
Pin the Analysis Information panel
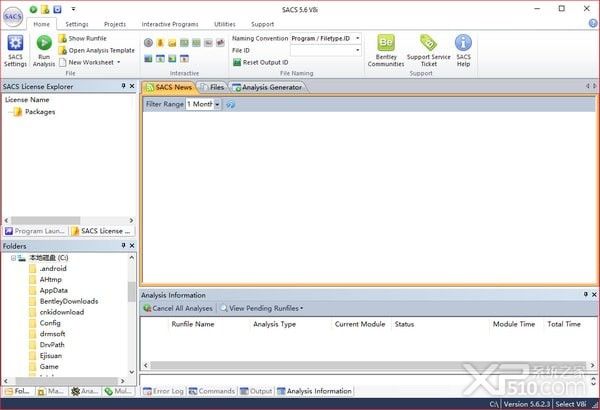[x=585, y=294]
